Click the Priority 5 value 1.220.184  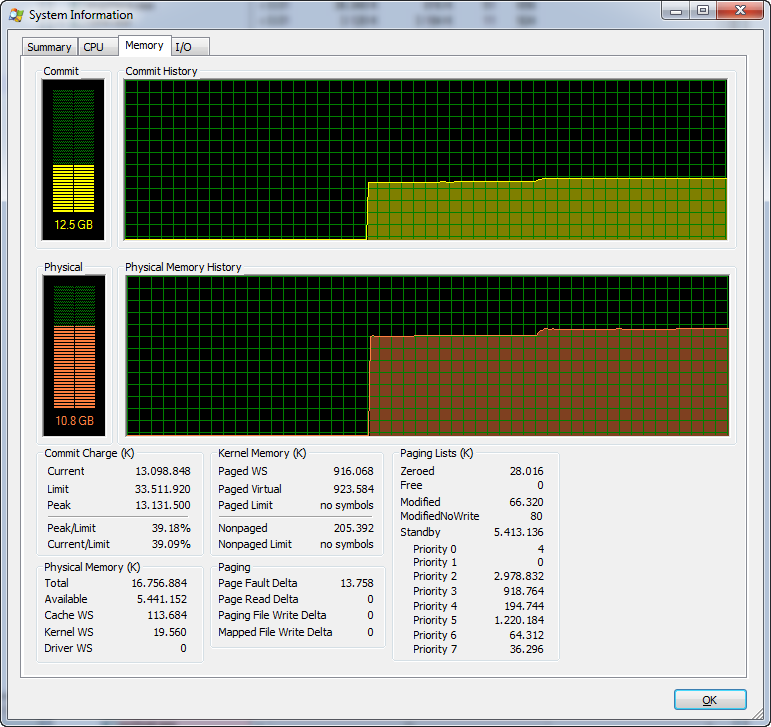point(519,620)
